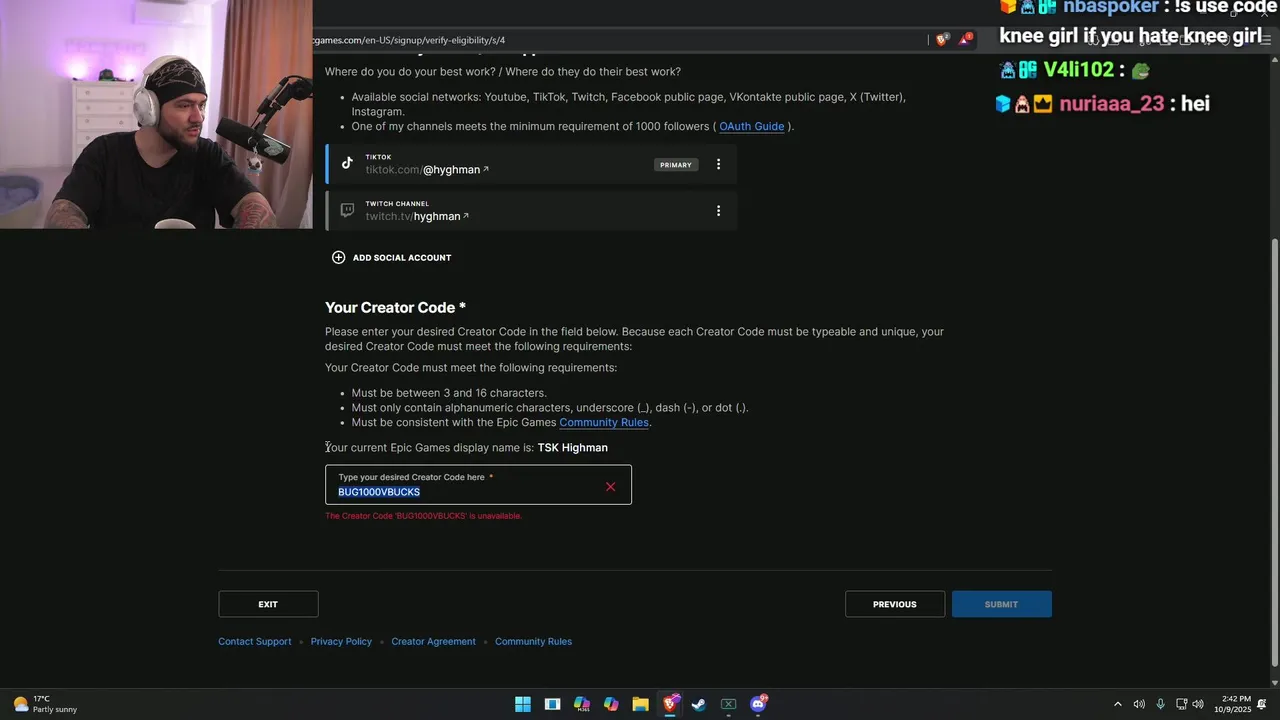Viewport: 1280px width, 720px height.
Task: Open the network and volume quick settings
Action: (x=1190, y=704)
